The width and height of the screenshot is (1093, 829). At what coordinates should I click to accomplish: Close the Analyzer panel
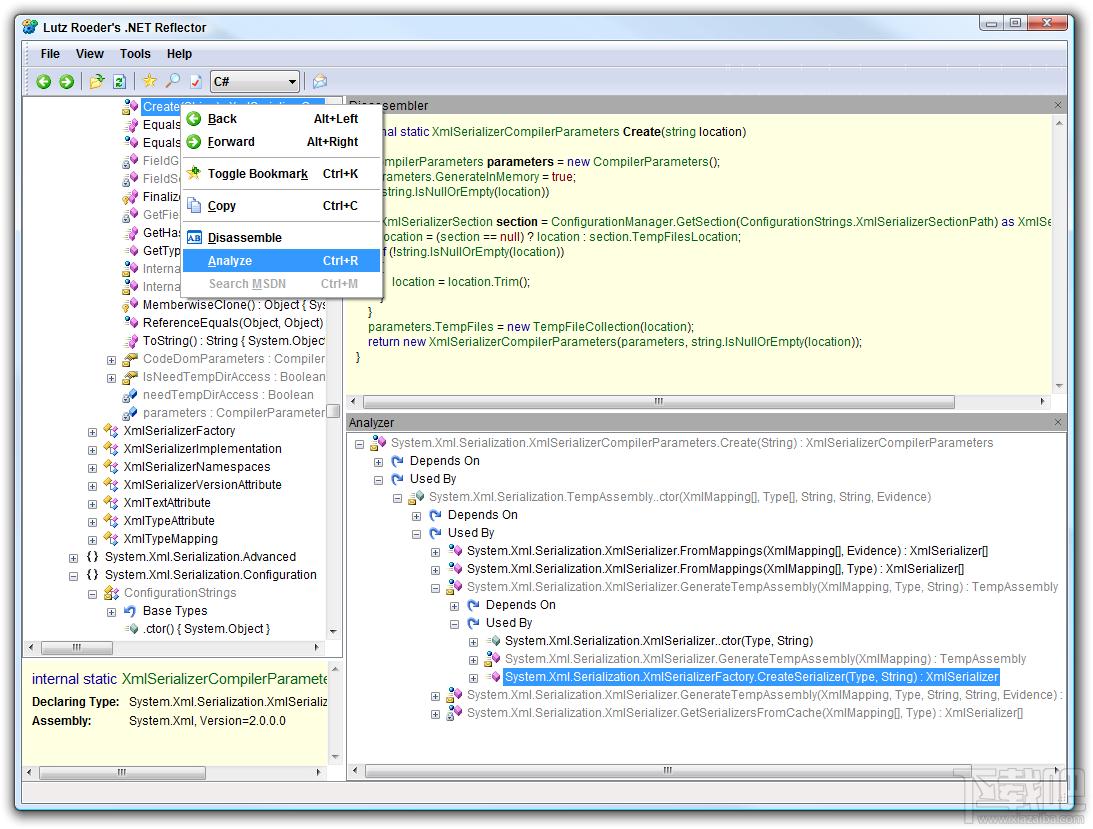[x=1057, y=423]
